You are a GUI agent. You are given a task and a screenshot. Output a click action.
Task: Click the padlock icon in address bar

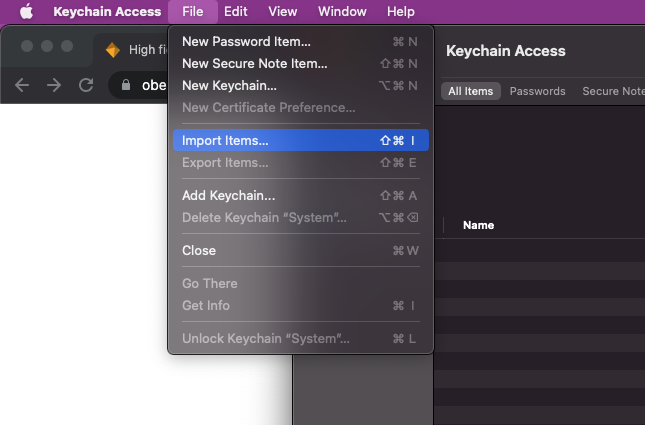pos(126,85)
